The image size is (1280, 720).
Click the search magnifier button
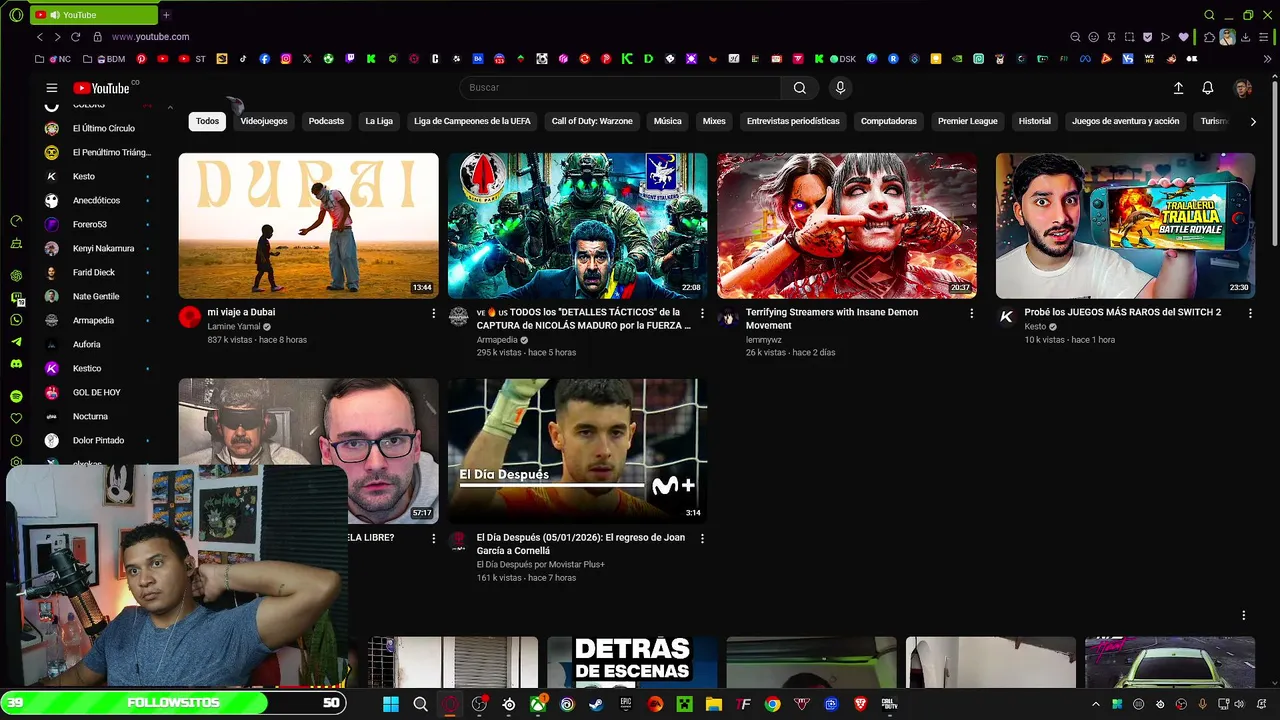(x=799, y=88)
